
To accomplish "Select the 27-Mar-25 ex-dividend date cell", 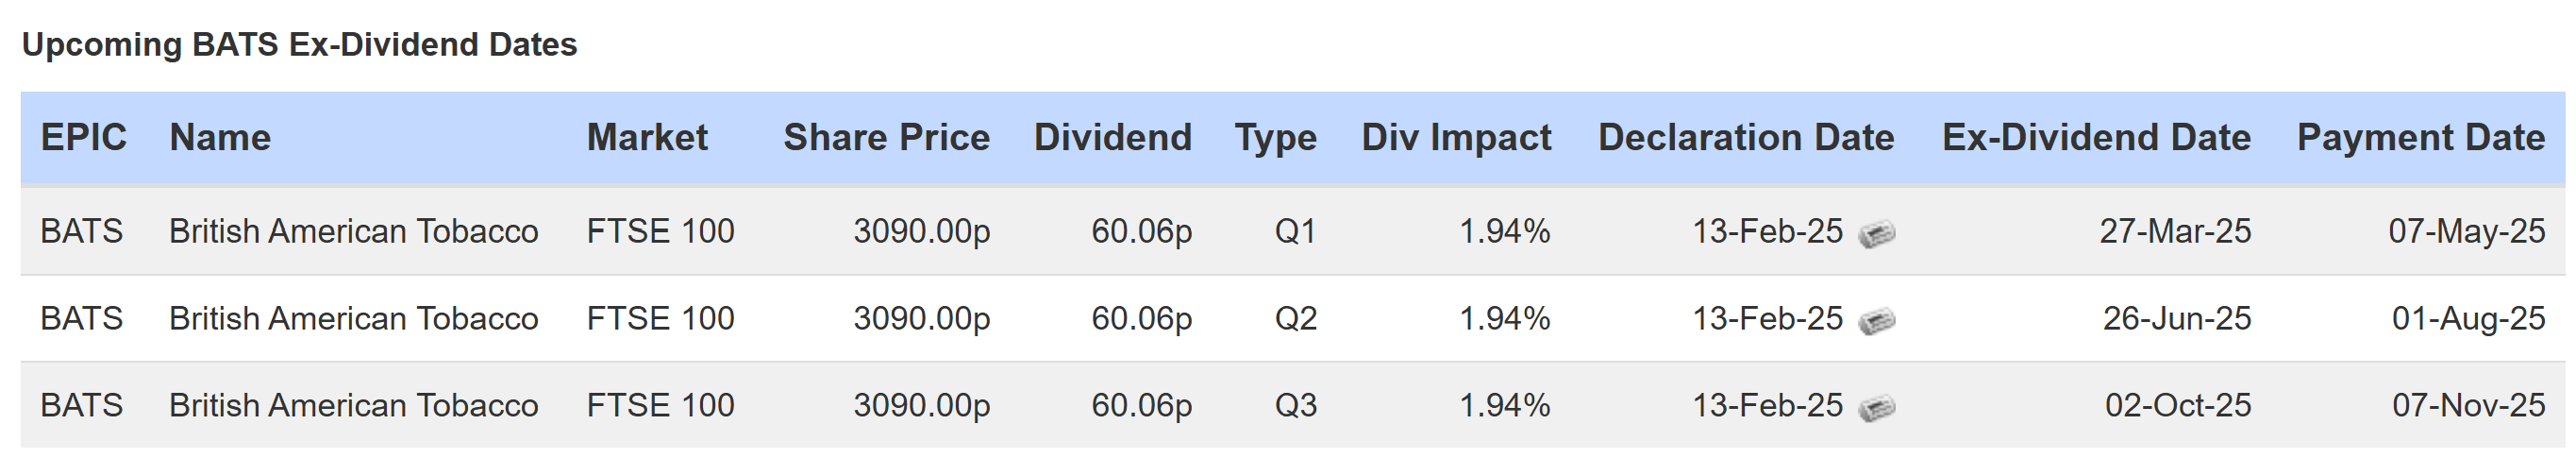I will (2175, 231).
